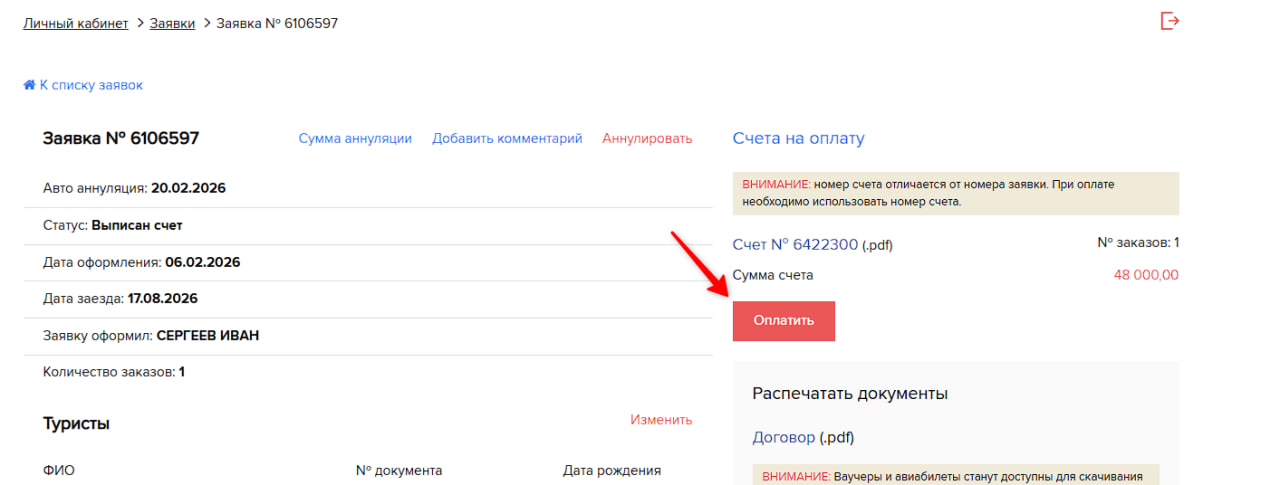Click current breadcrumb Заявка № 6106597
This screenshot has height=485, width=1280.
point(277,23)
